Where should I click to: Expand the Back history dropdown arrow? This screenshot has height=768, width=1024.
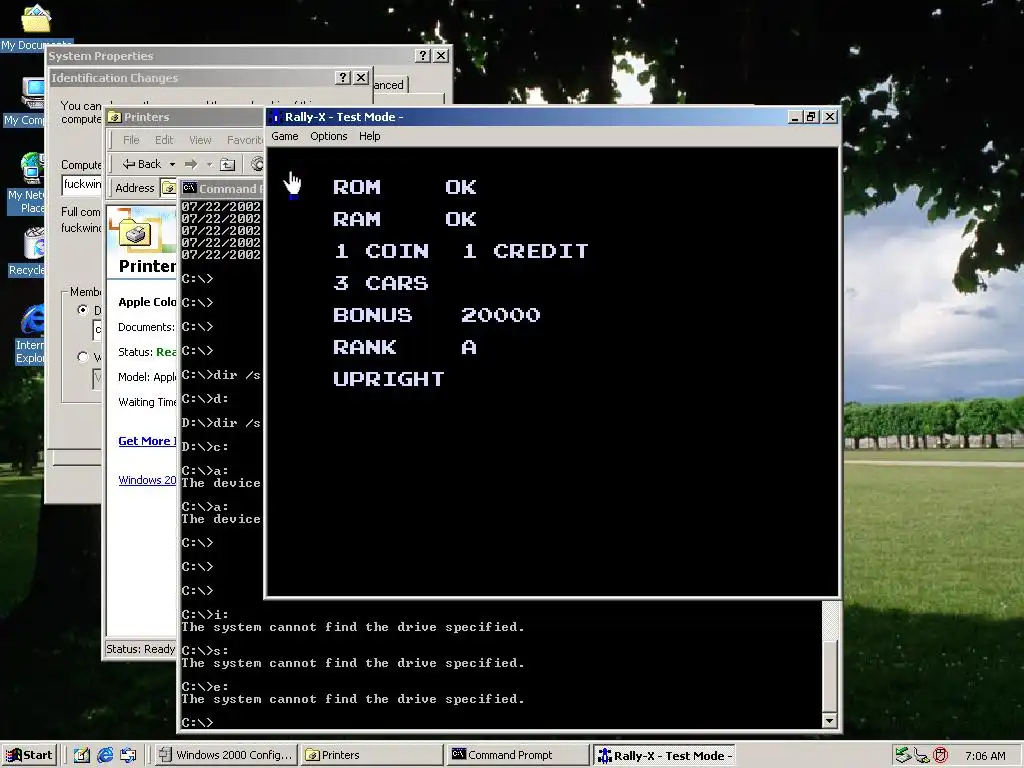(172, 165)
